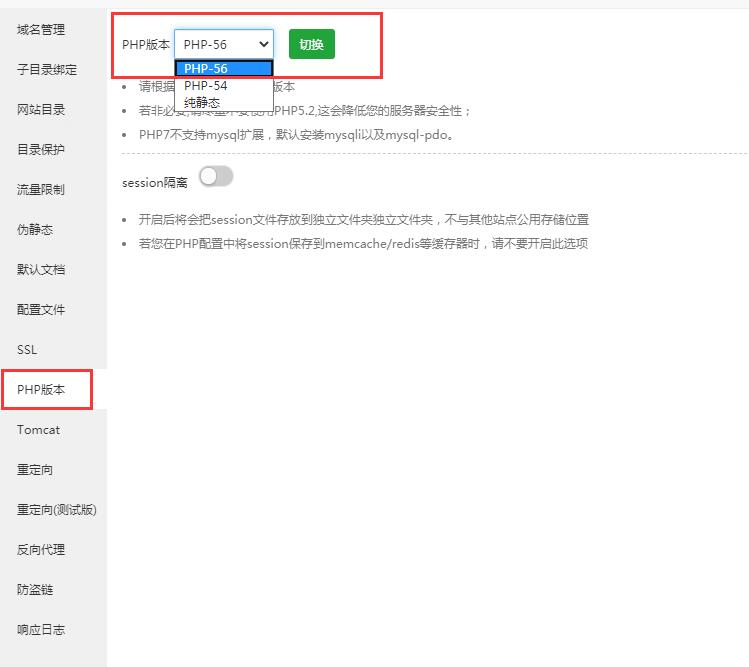
Task: Switch to 重定向(测试版) tab
Action: (x=56, y=510)
